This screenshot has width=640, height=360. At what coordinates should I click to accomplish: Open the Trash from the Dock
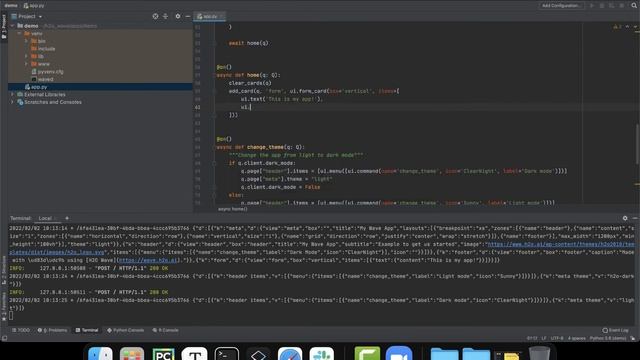point(539,353)
